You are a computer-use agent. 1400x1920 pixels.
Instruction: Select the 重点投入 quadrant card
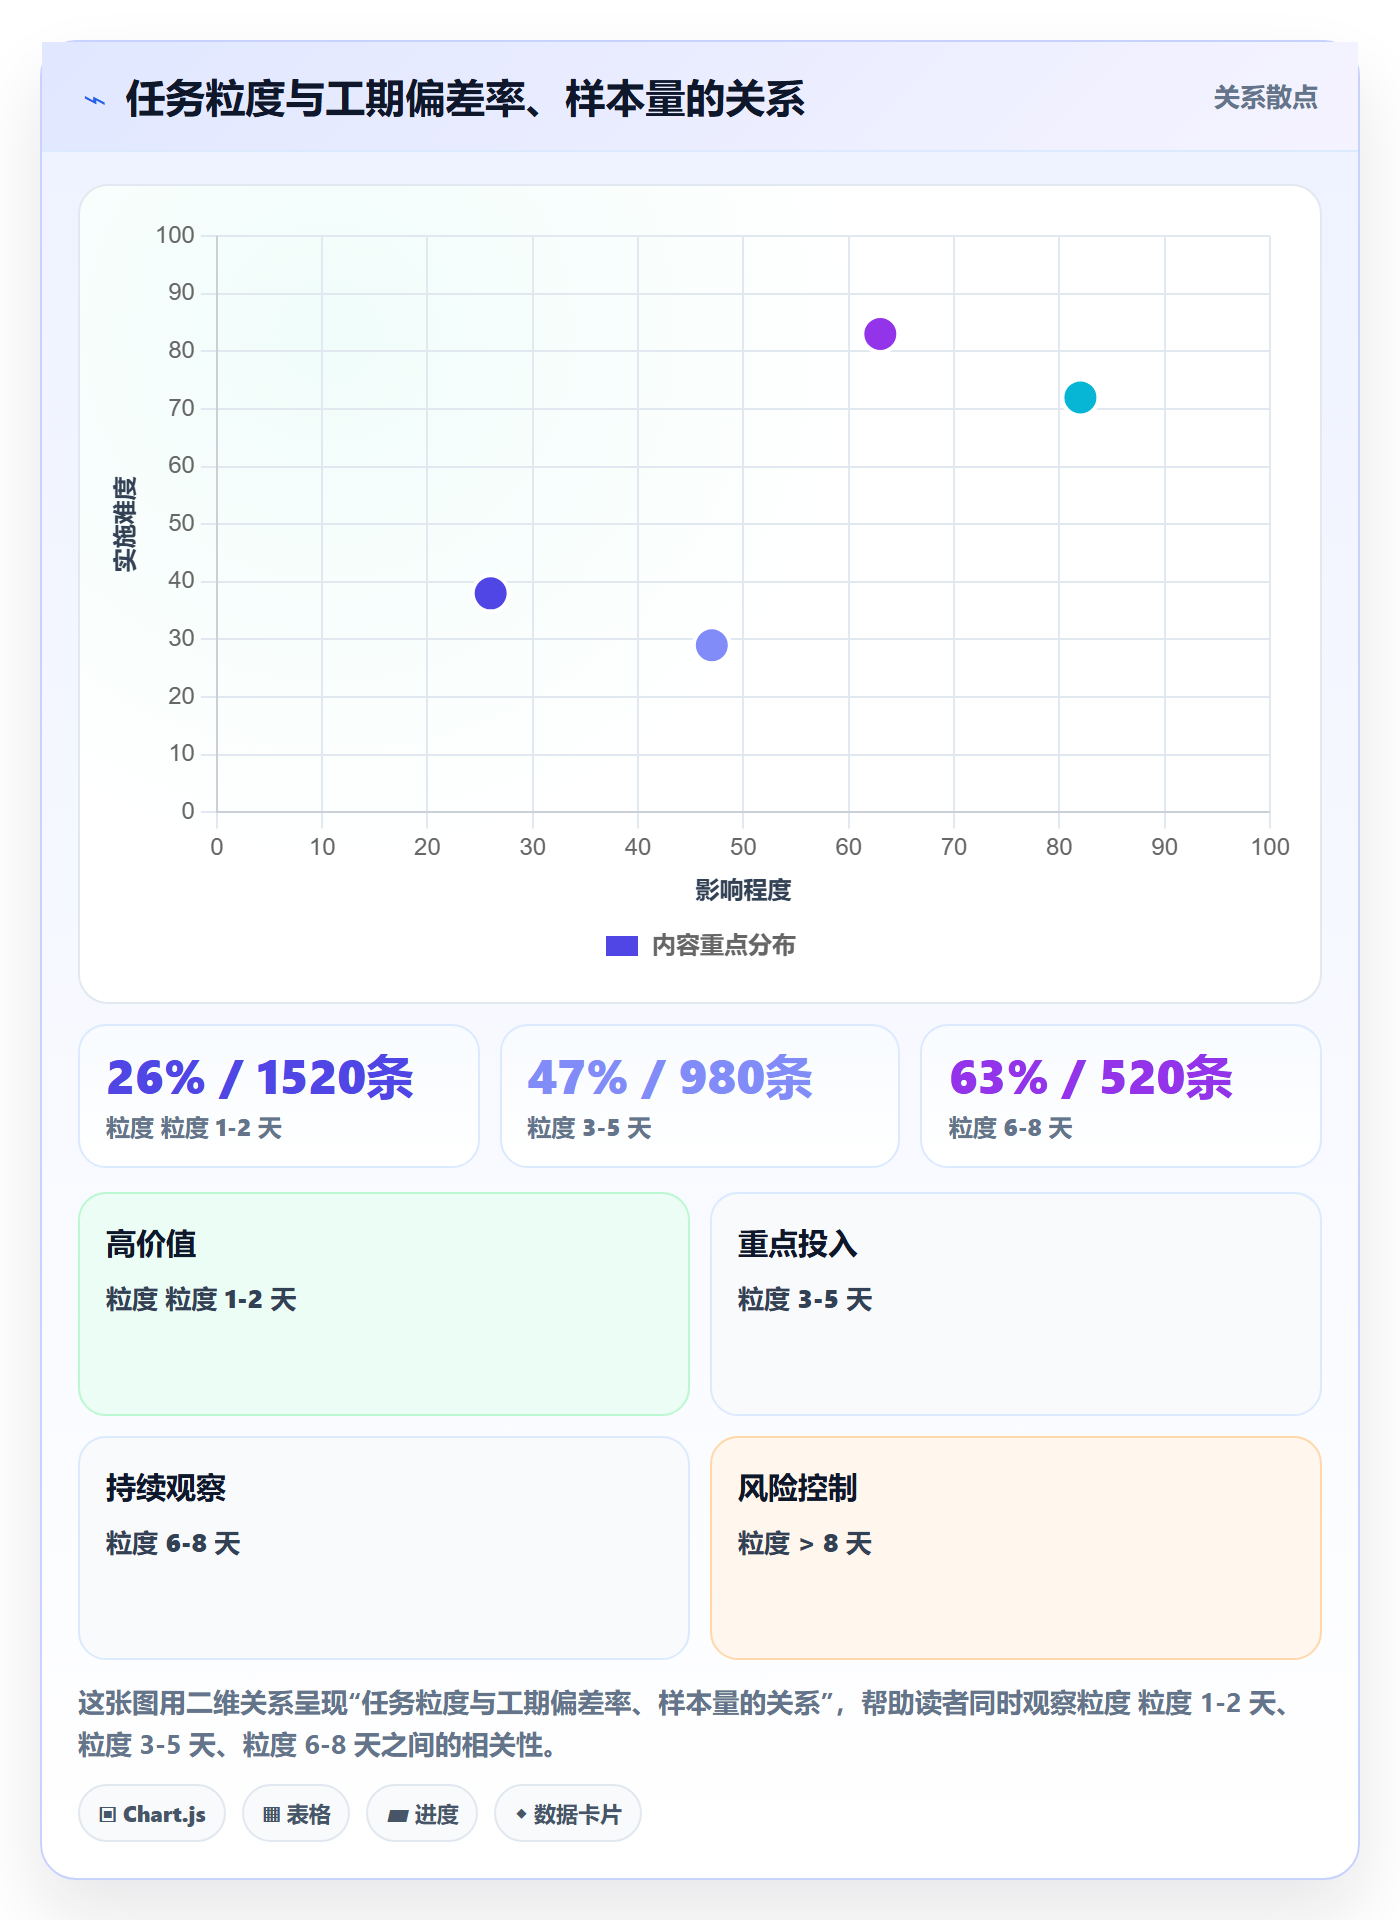click(x=1016, y=1304)
